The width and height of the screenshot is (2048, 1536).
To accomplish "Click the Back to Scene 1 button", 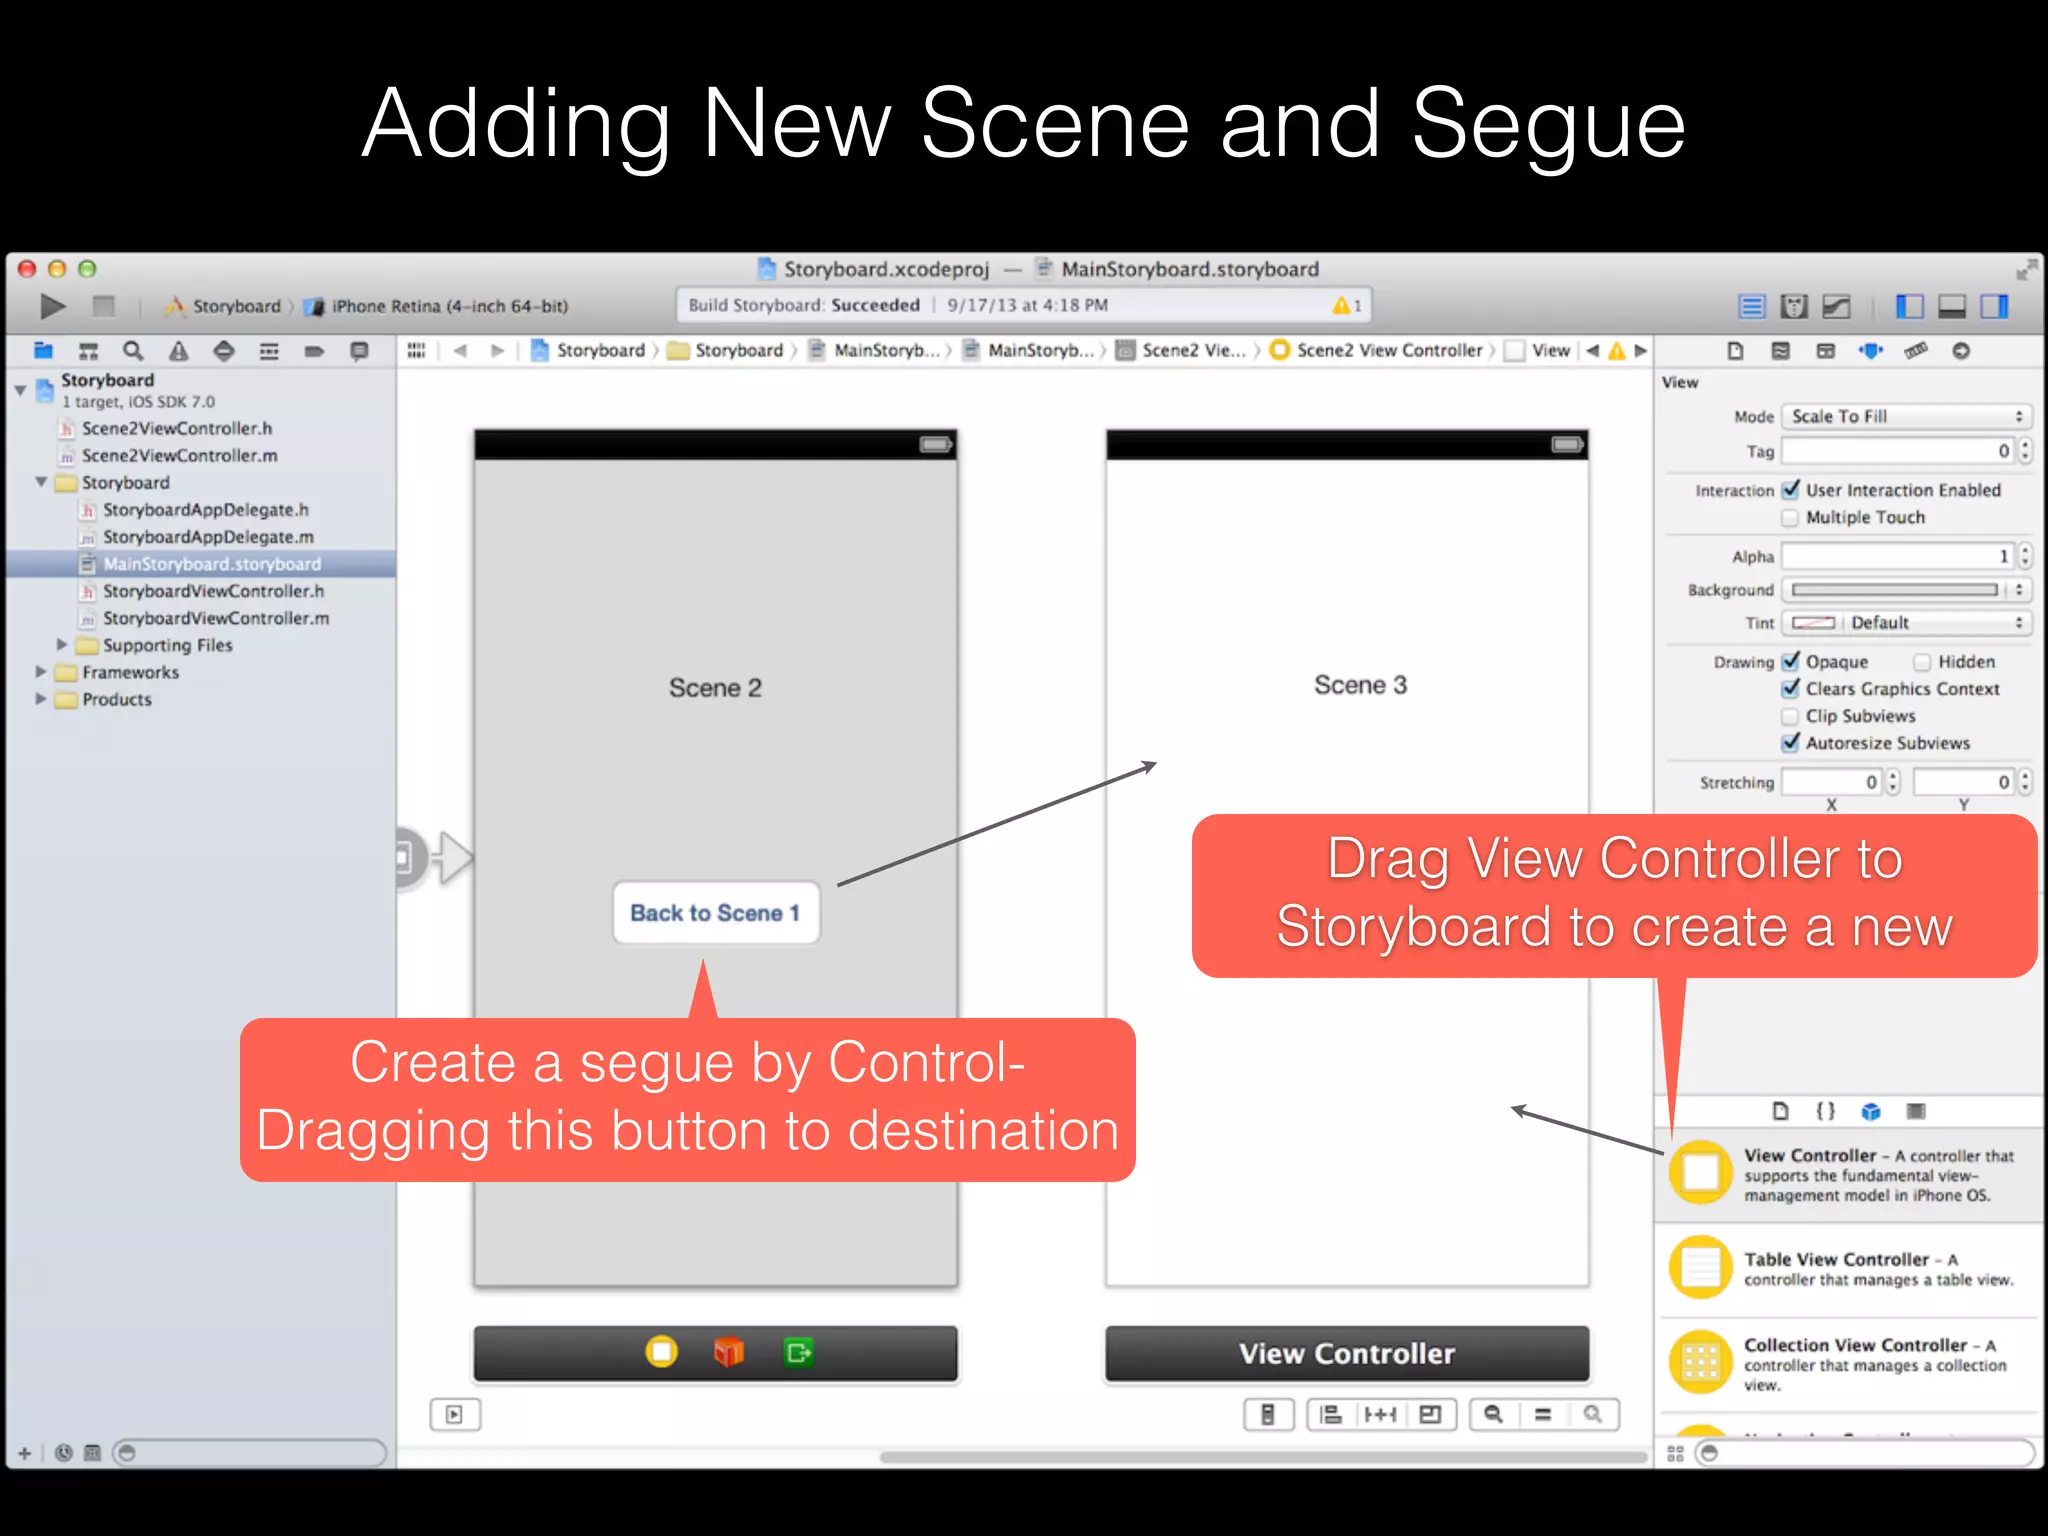I will (x=716, y=913).
